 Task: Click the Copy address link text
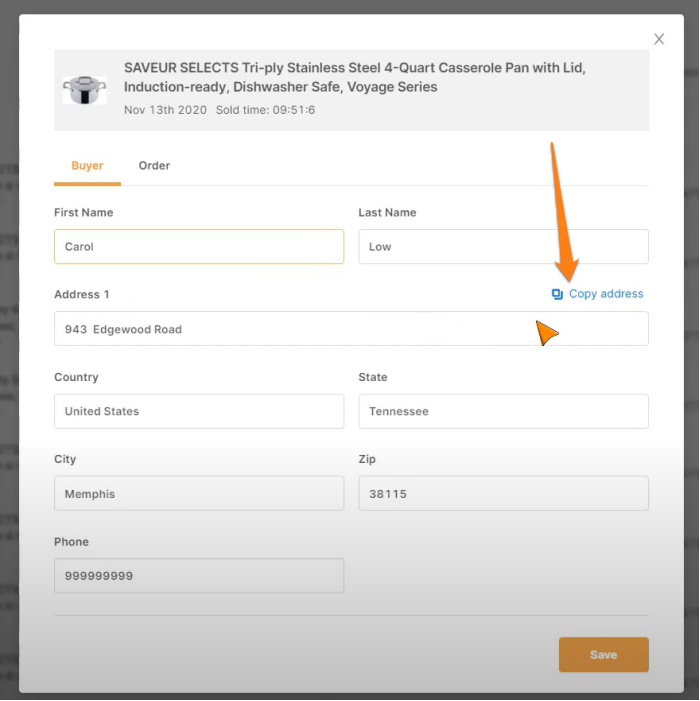[x=606, y=294]
